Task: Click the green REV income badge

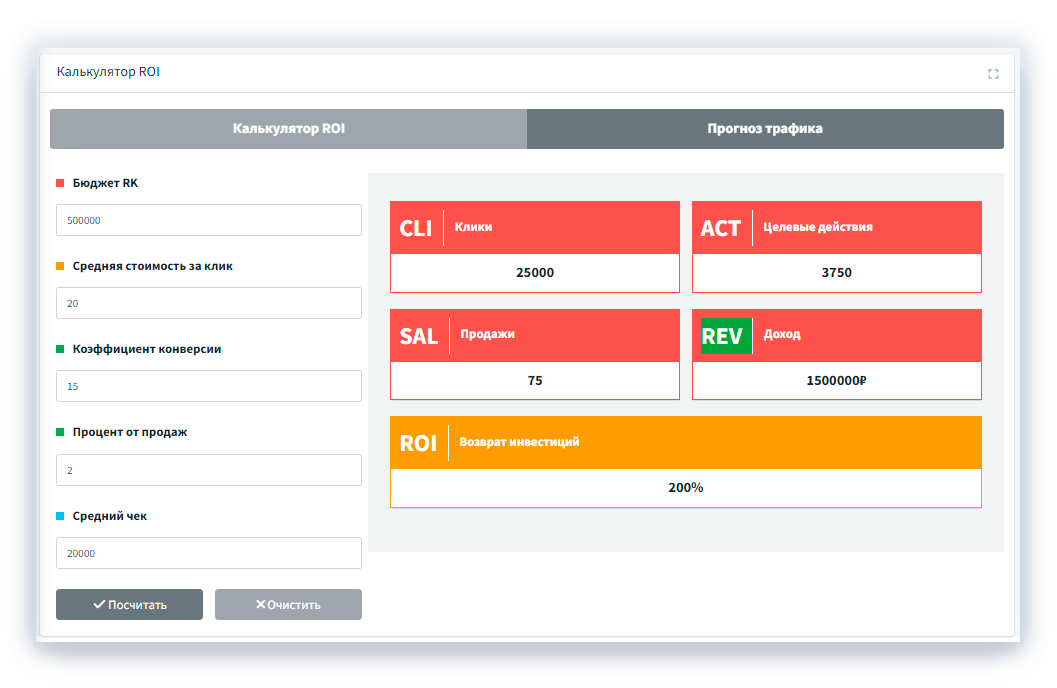Action: 722,336
